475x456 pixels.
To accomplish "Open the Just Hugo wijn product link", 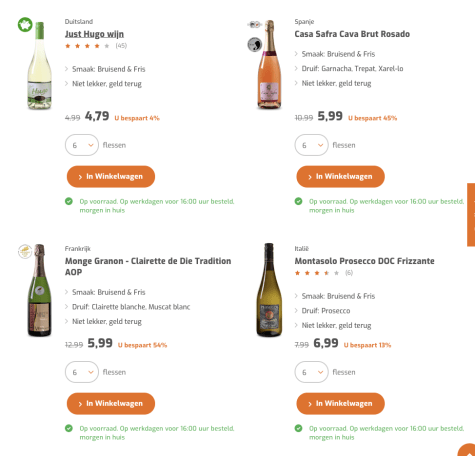I will pos(94,34).
